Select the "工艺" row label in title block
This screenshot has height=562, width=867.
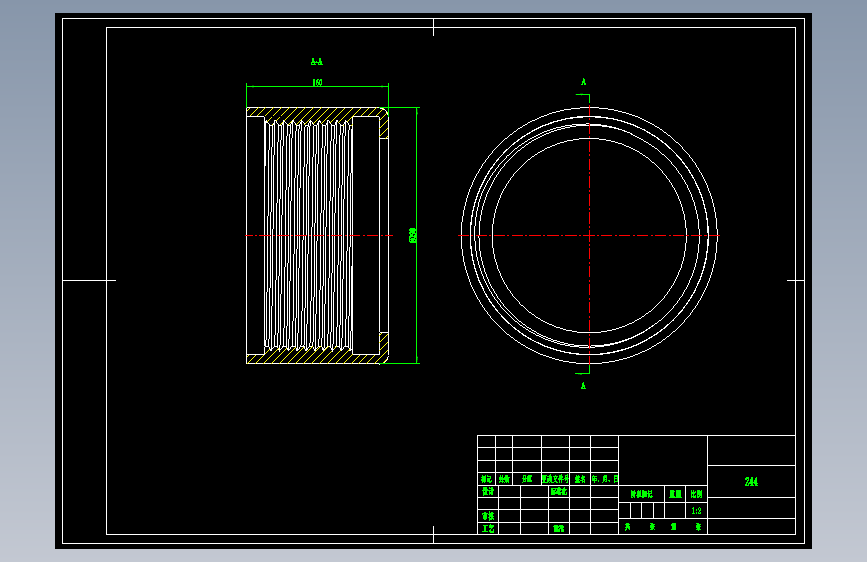[488, 529]
